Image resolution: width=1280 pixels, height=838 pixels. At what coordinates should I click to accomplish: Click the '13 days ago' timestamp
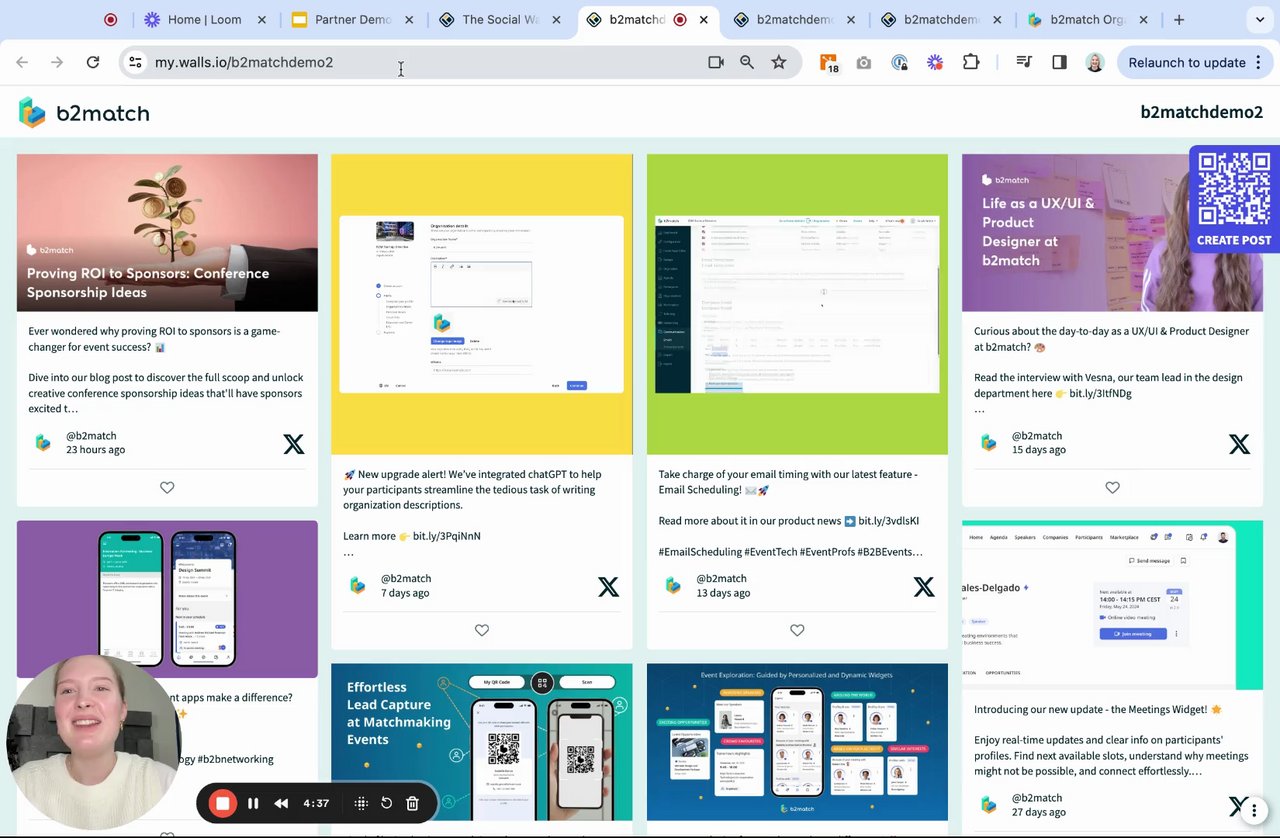tap(723, 593)
